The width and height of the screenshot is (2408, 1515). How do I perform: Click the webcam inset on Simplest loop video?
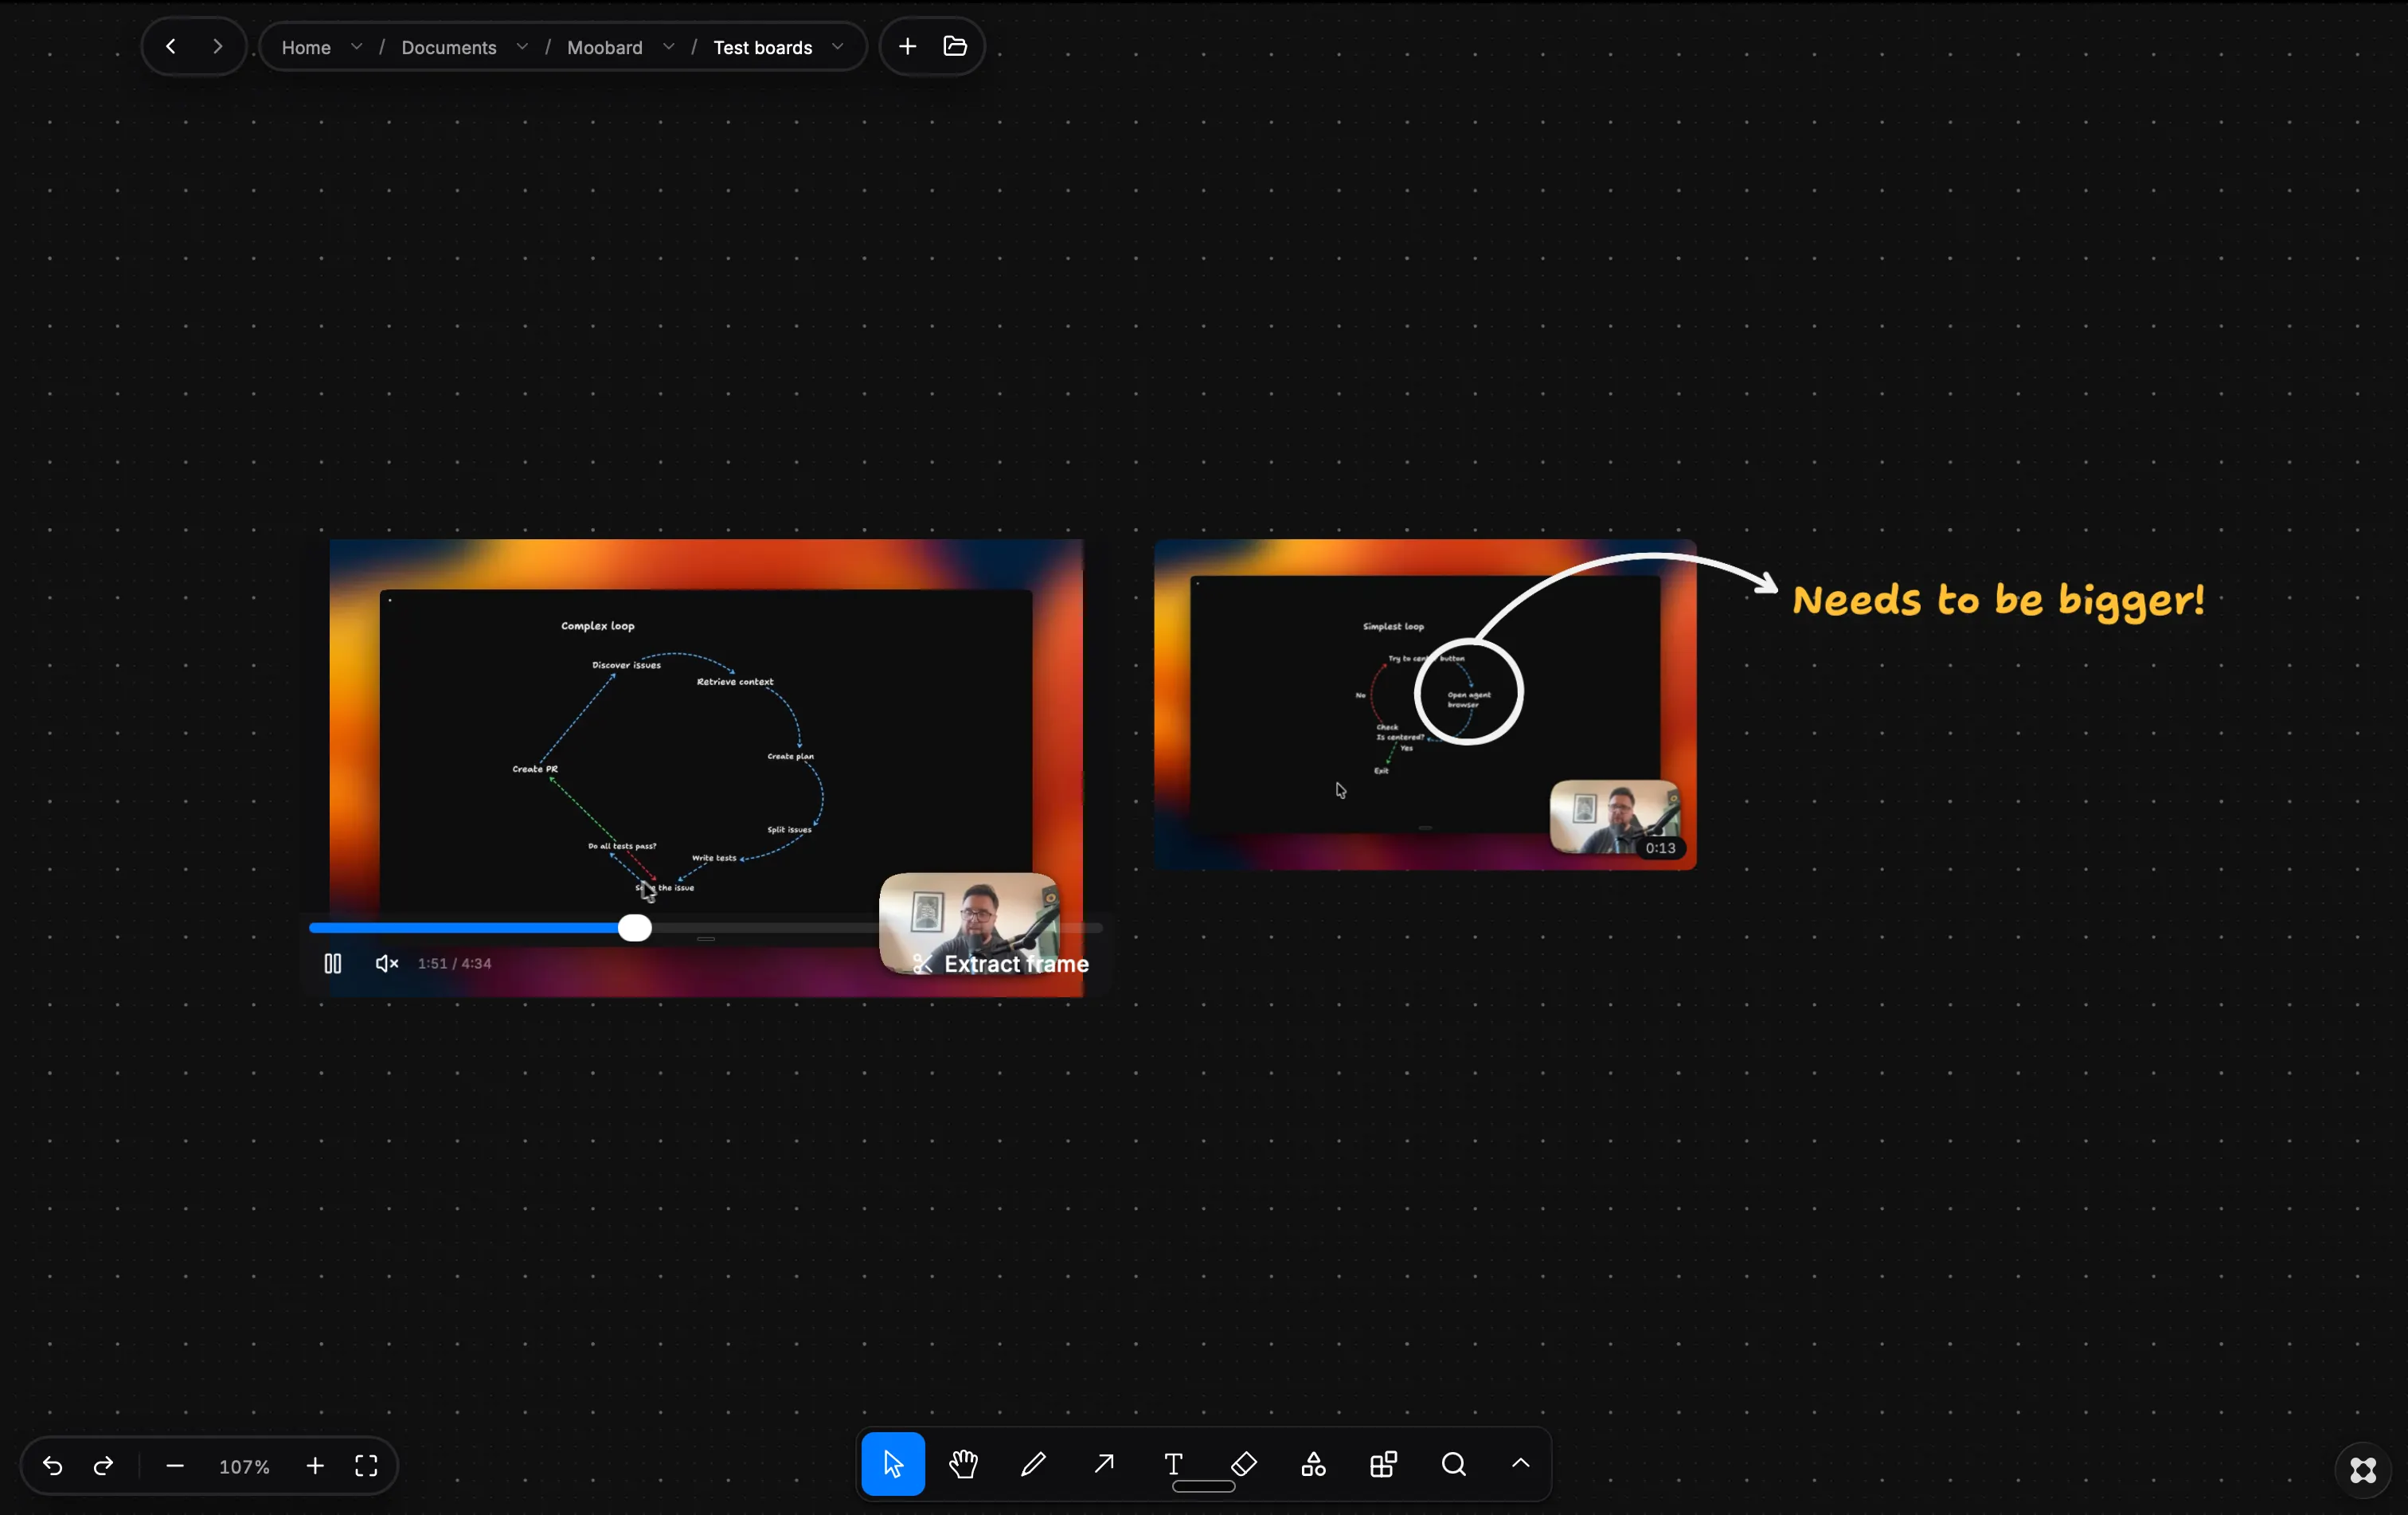click(1615, 816)
